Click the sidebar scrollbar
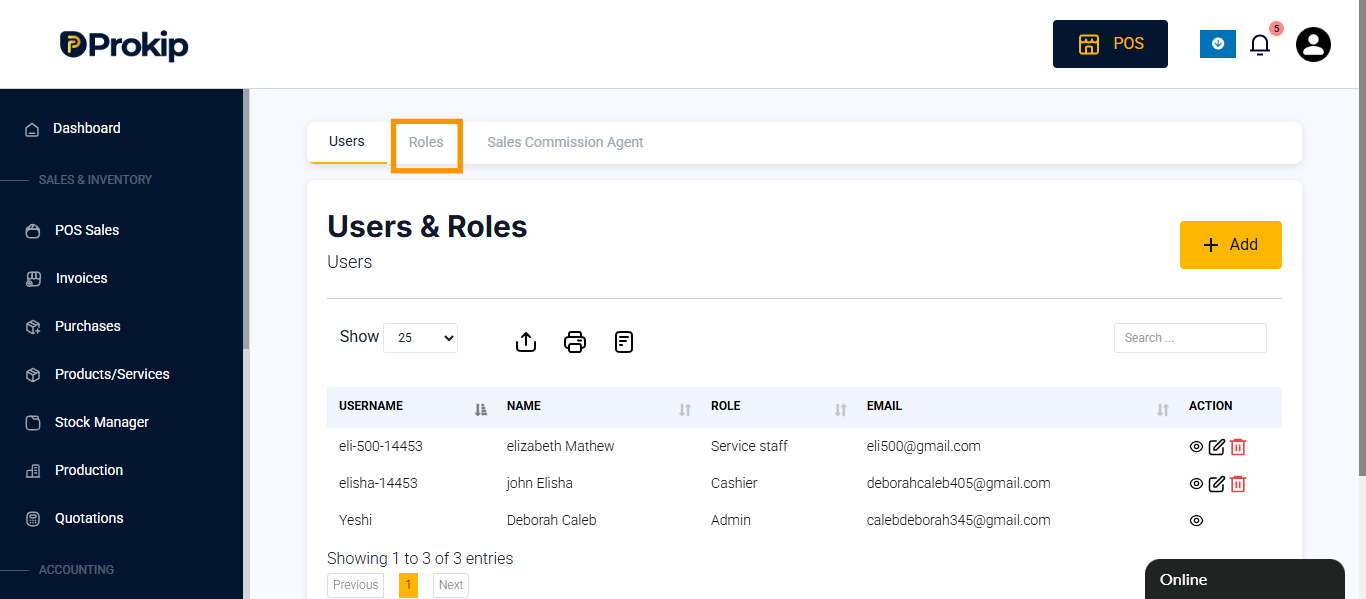The width and height of the screenshot is (1366, 599). pos(246,219)
